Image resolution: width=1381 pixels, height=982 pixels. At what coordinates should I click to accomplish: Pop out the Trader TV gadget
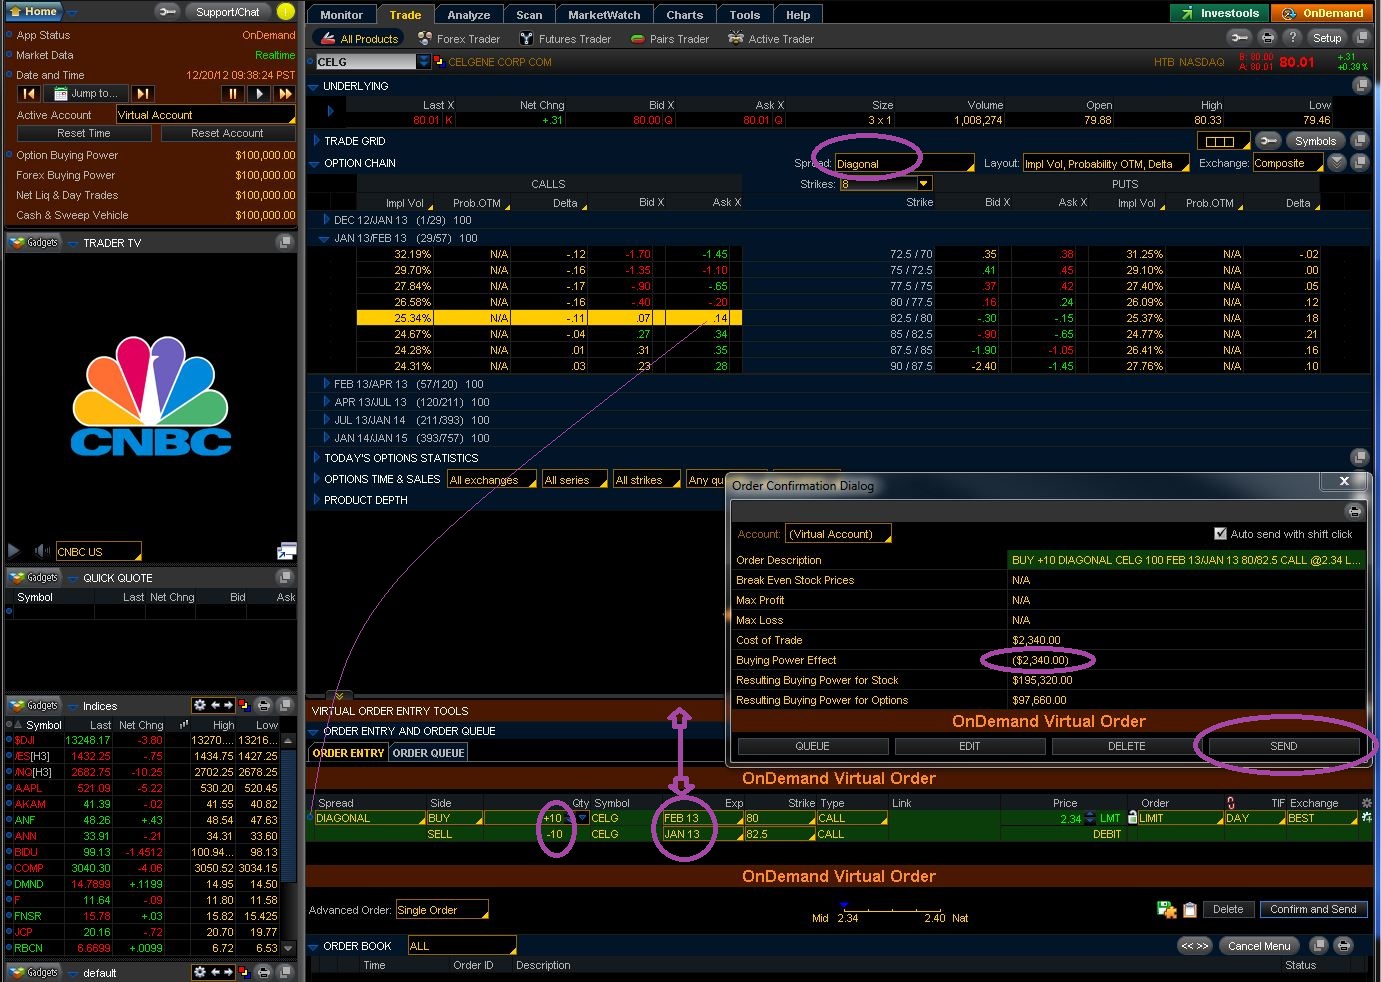[285, 242]
